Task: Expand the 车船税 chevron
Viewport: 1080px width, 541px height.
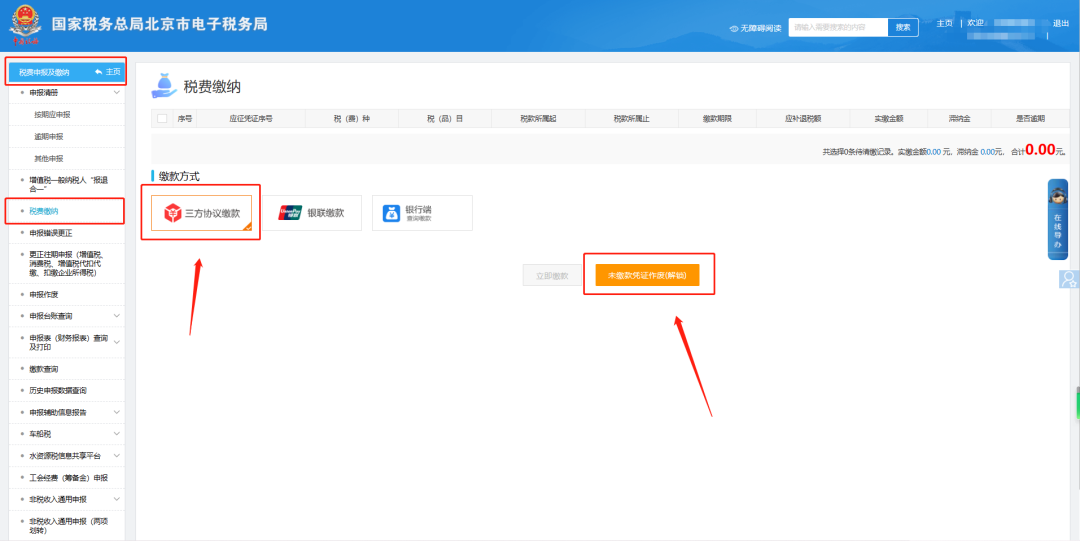Action: [x=116, y=433]
